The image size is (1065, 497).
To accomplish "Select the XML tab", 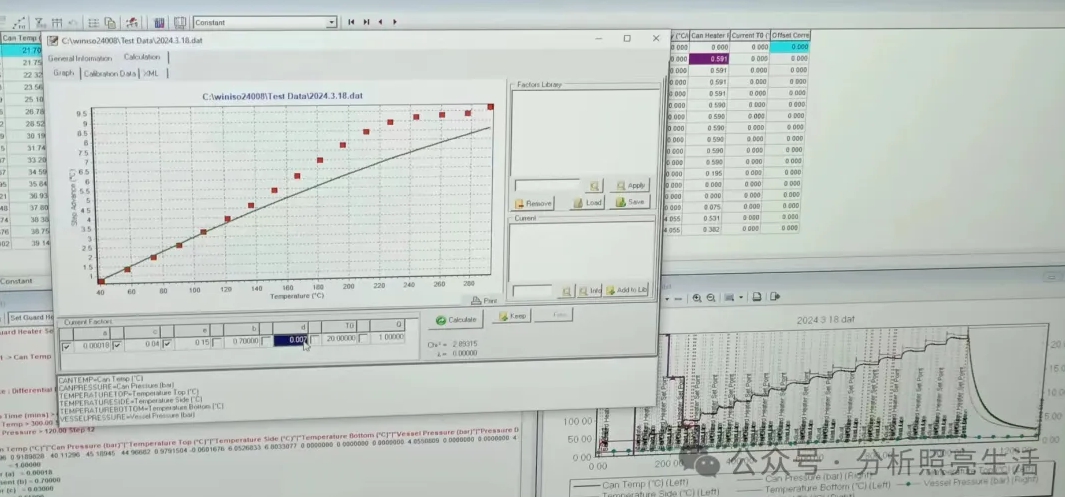I will 151,73.
